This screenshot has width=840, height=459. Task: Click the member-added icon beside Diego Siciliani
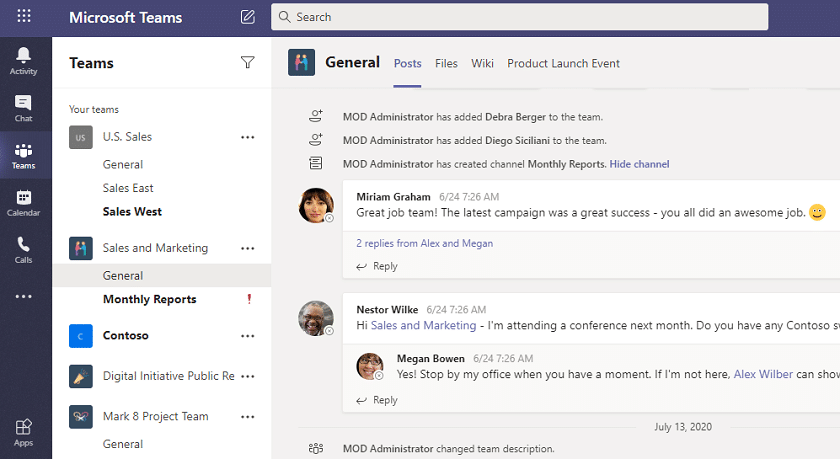click(x=316, y=140)
